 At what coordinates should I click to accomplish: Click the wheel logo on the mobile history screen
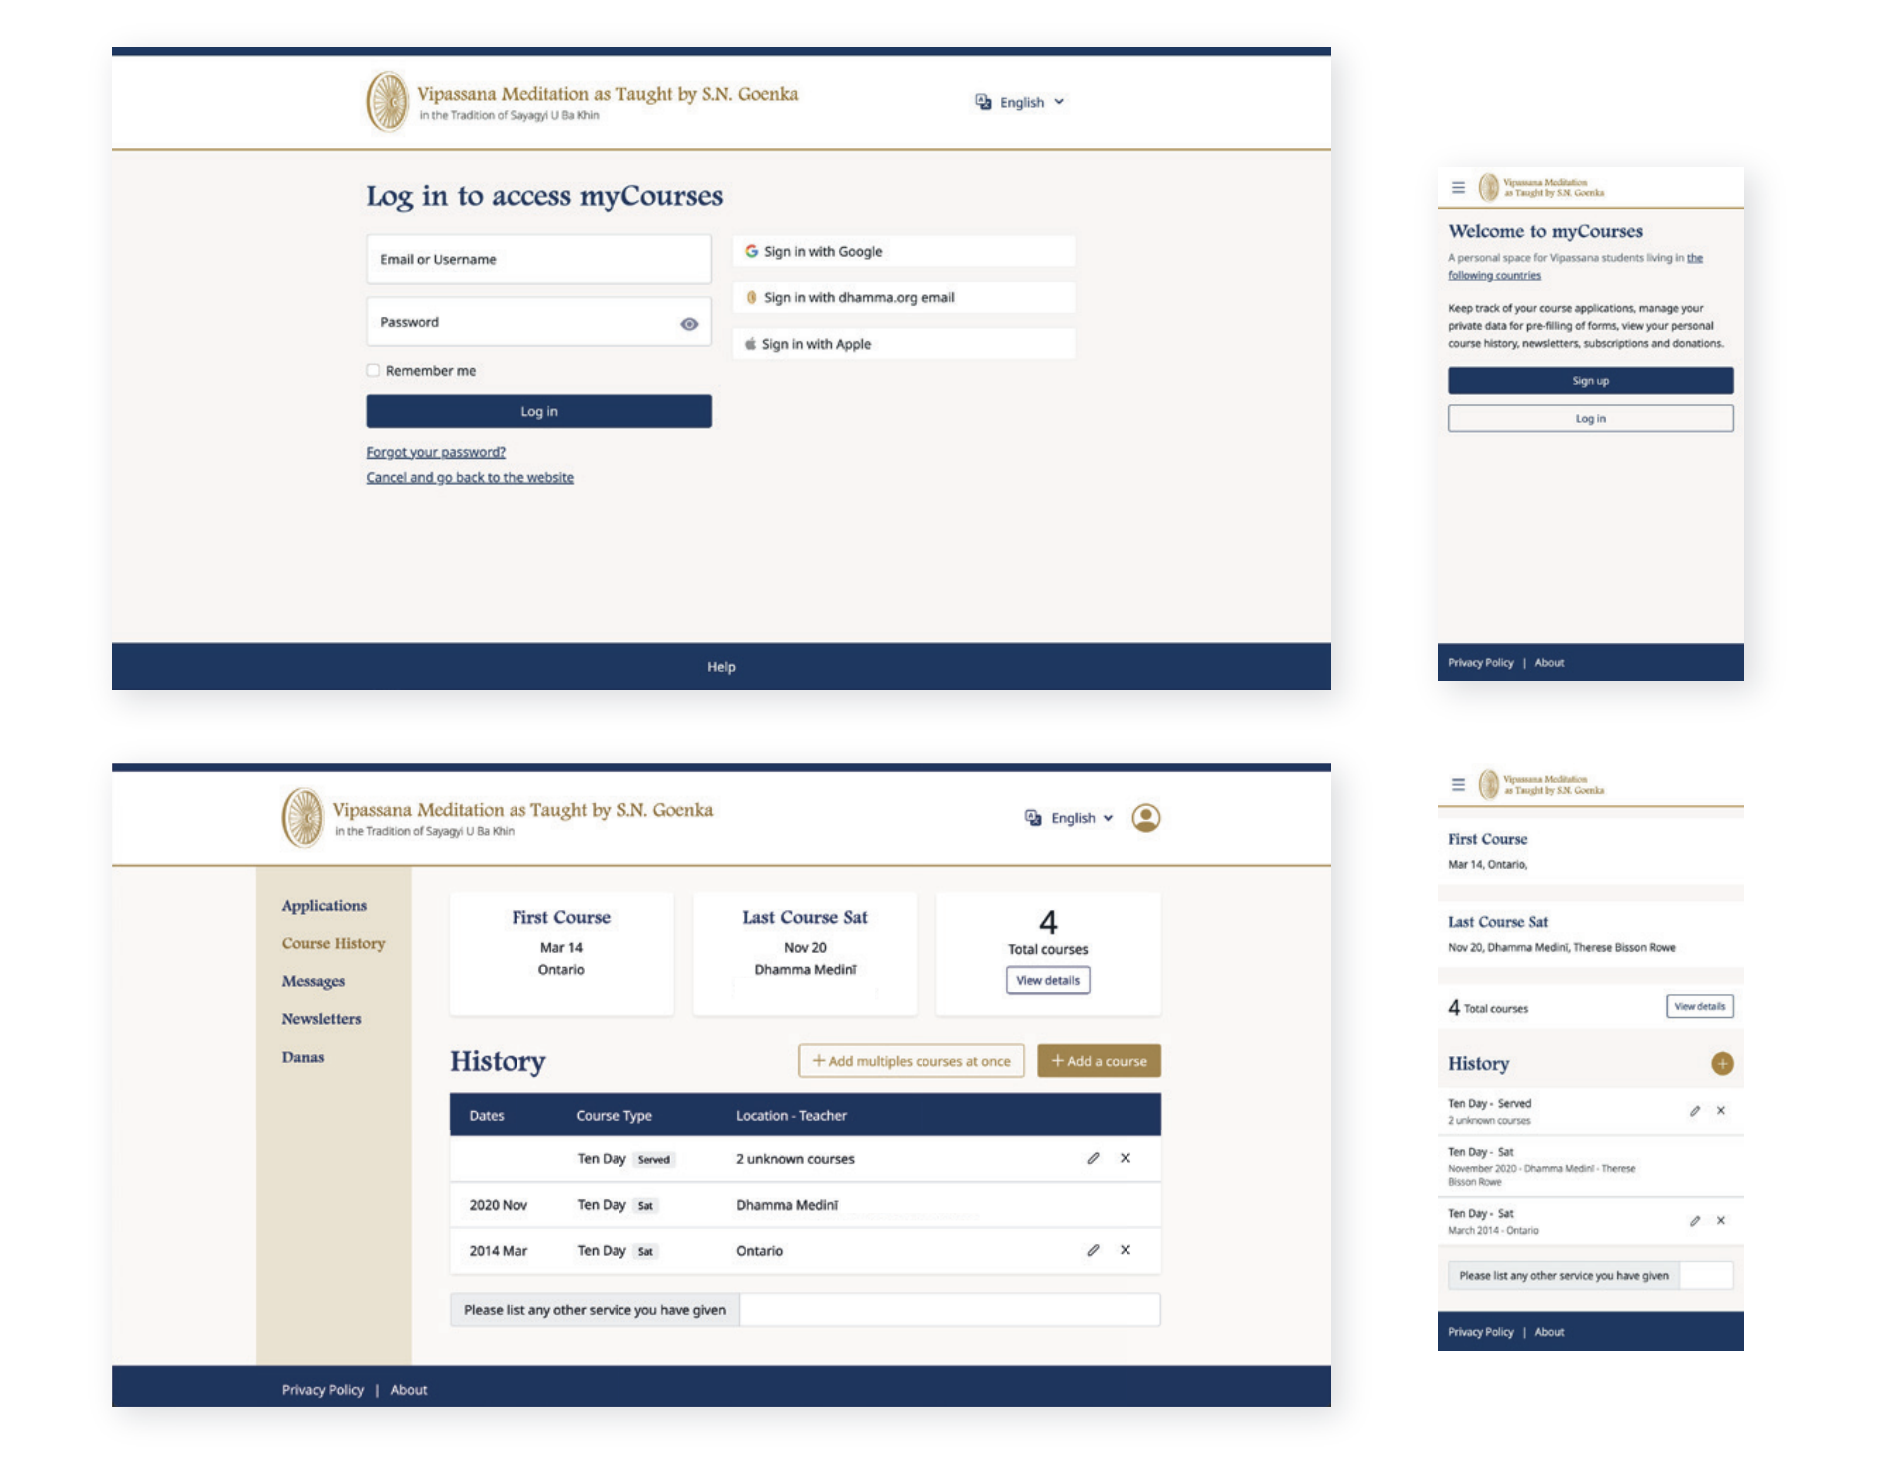(1489, 784)
